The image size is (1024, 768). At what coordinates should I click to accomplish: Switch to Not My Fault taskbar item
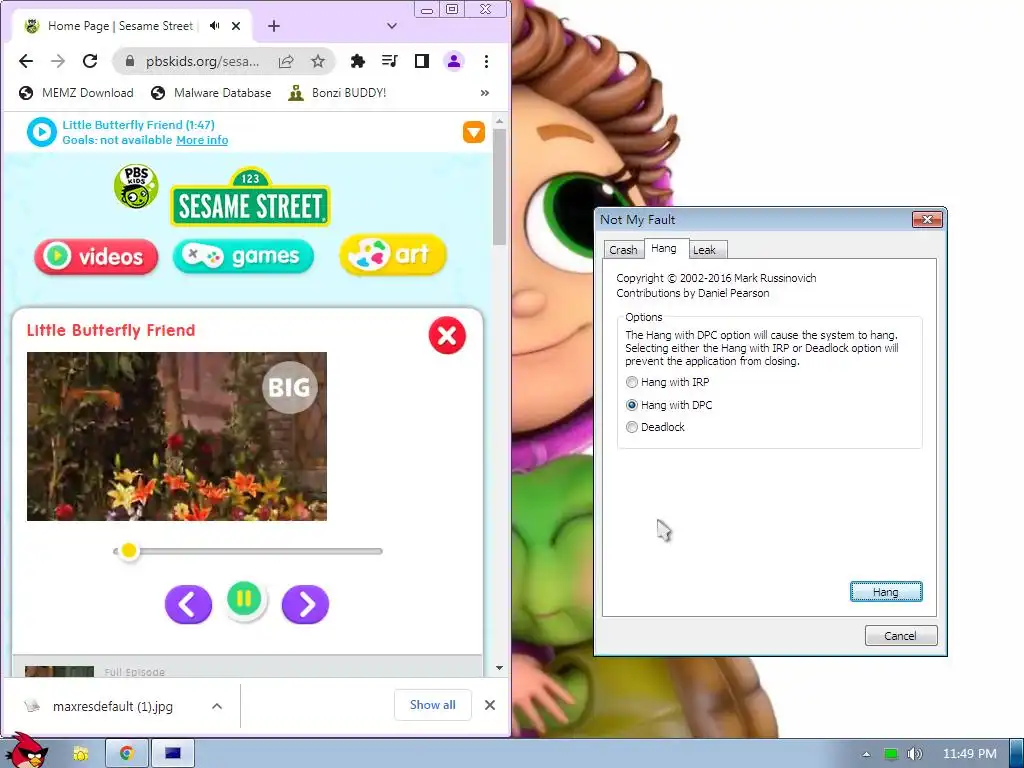(173, 754)
